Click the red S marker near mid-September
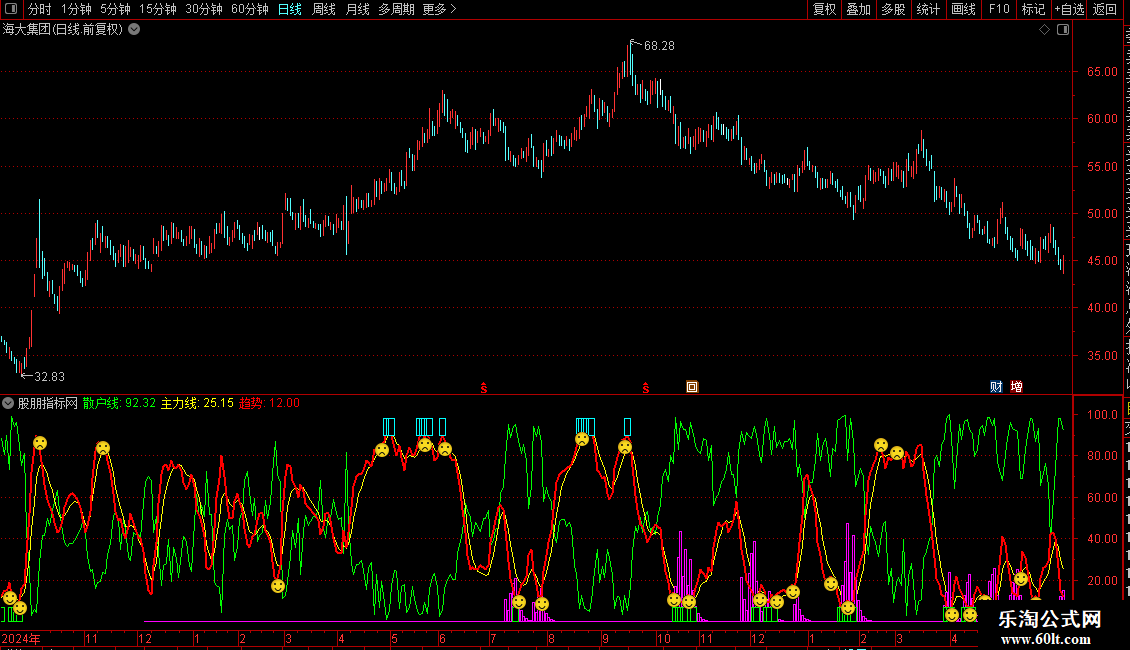Screen dimensions: 1130x650 pyautogui.click(x=646, y=388)
